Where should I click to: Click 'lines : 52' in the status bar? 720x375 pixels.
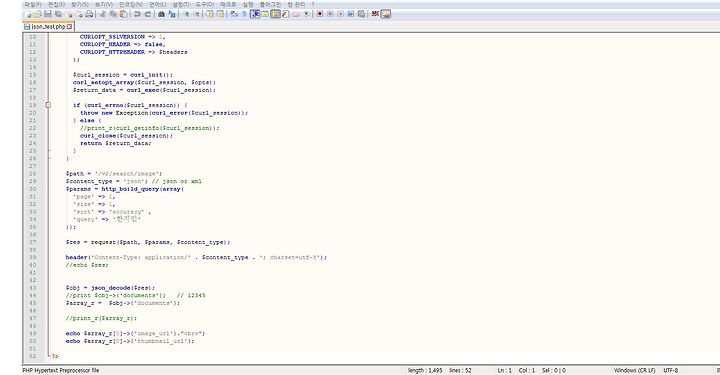460,370
